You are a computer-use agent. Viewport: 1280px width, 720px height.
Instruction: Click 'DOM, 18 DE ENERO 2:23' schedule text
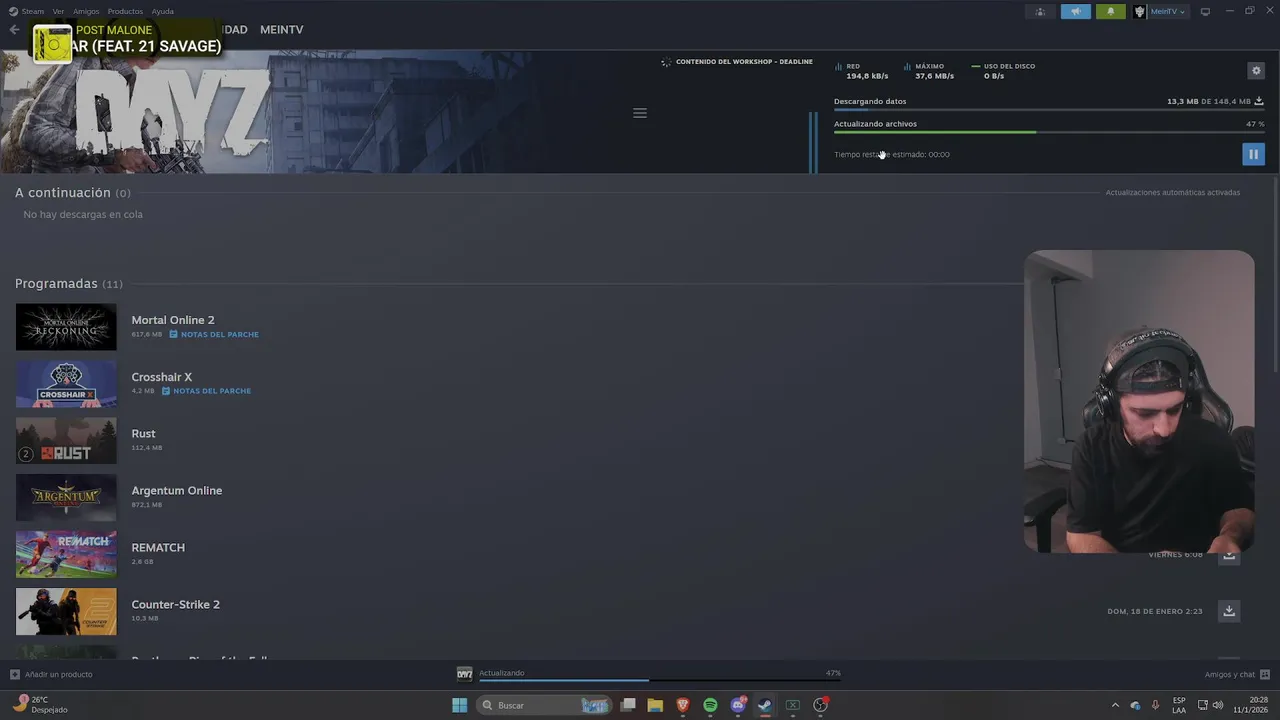[1155, 611]
